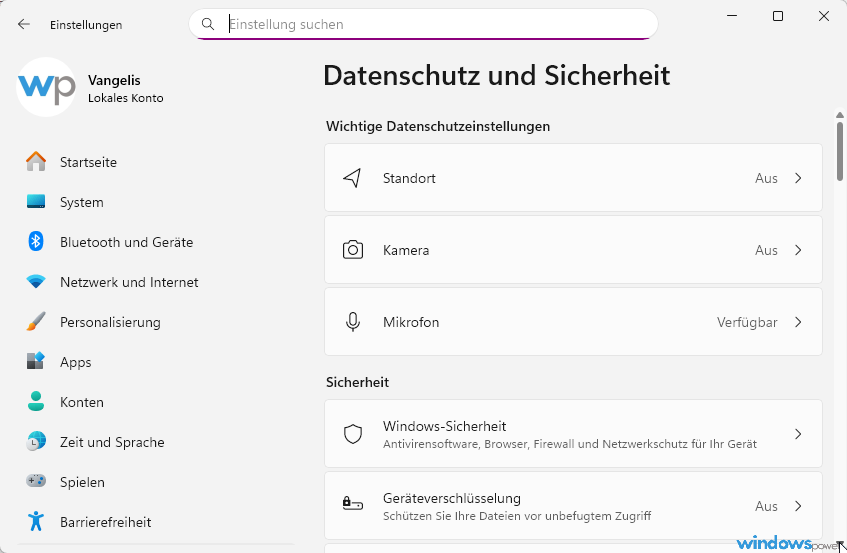
Task: Click the Vangelis account name
Action: click(114, 80)
